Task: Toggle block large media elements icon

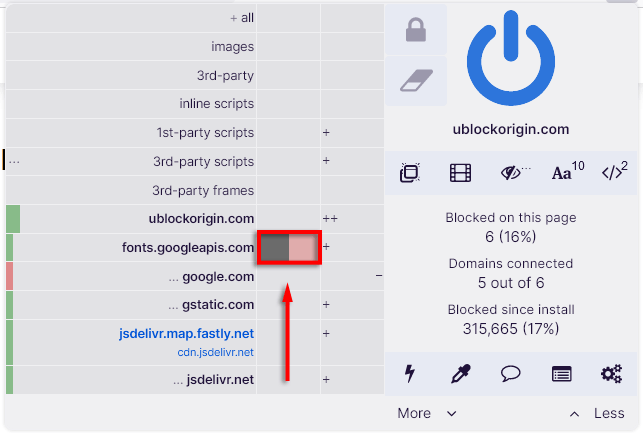Action: [460, 173]
